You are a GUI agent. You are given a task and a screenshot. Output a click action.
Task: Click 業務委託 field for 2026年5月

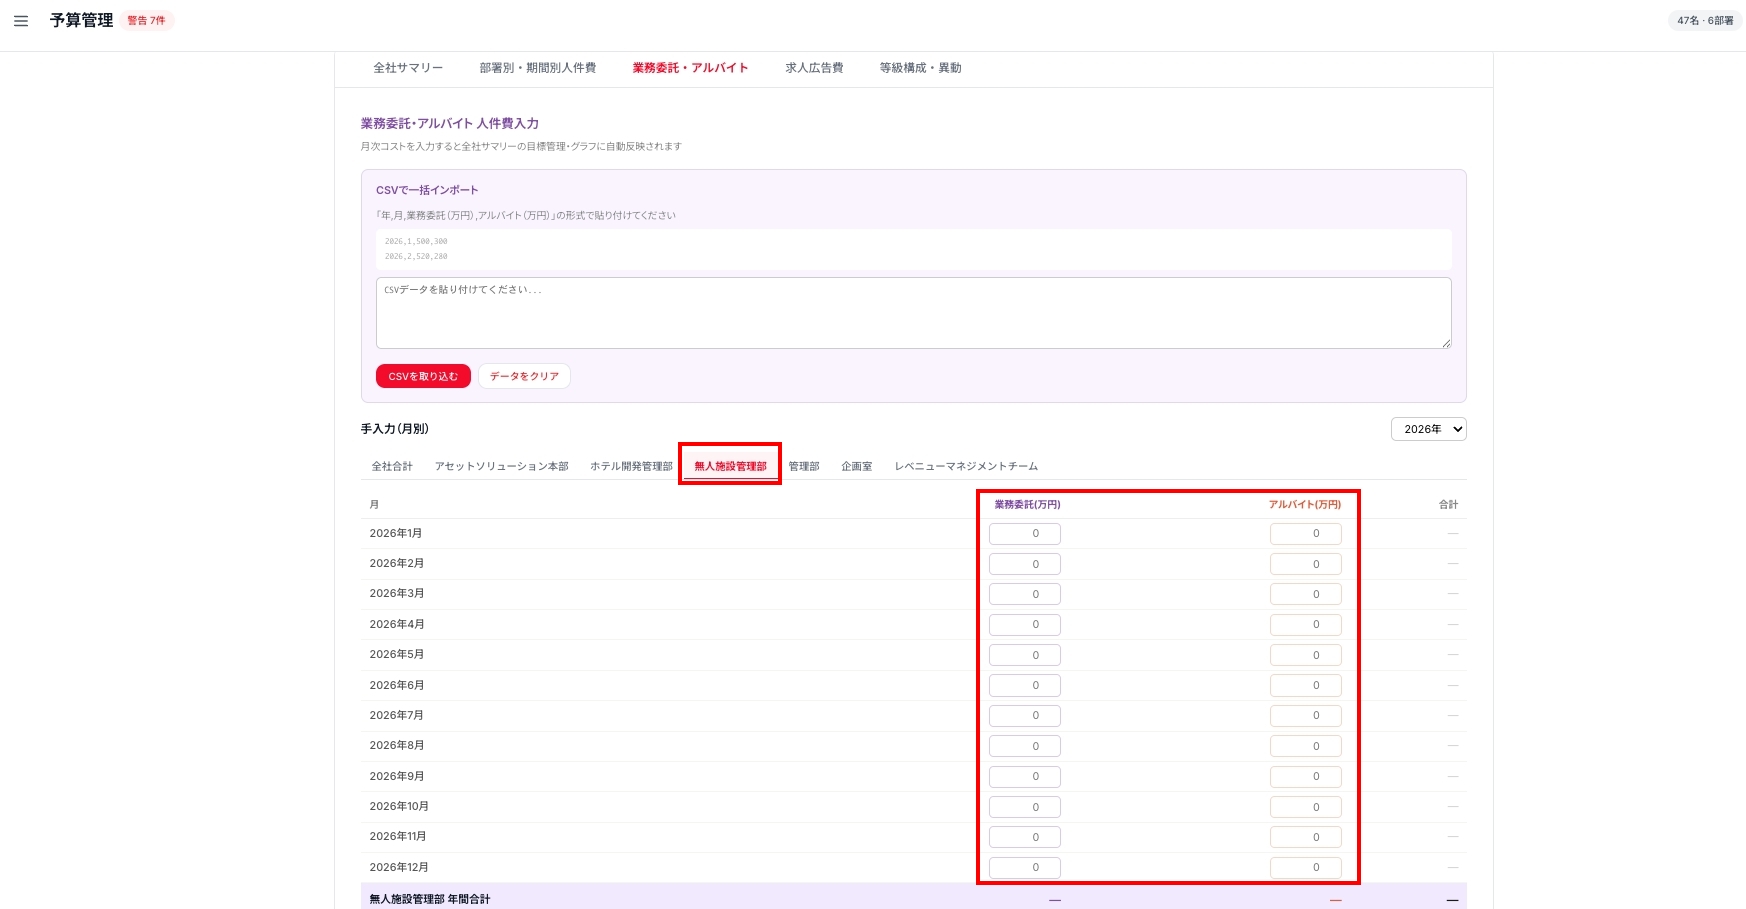(1025, 655)
